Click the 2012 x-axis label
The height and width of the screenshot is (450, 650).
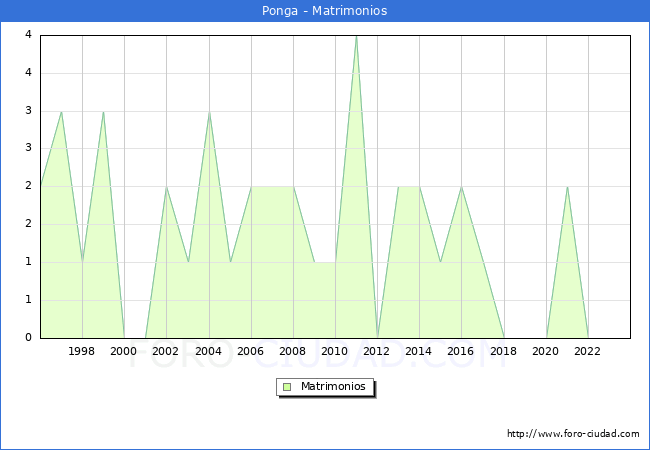(x=377, y=351)
